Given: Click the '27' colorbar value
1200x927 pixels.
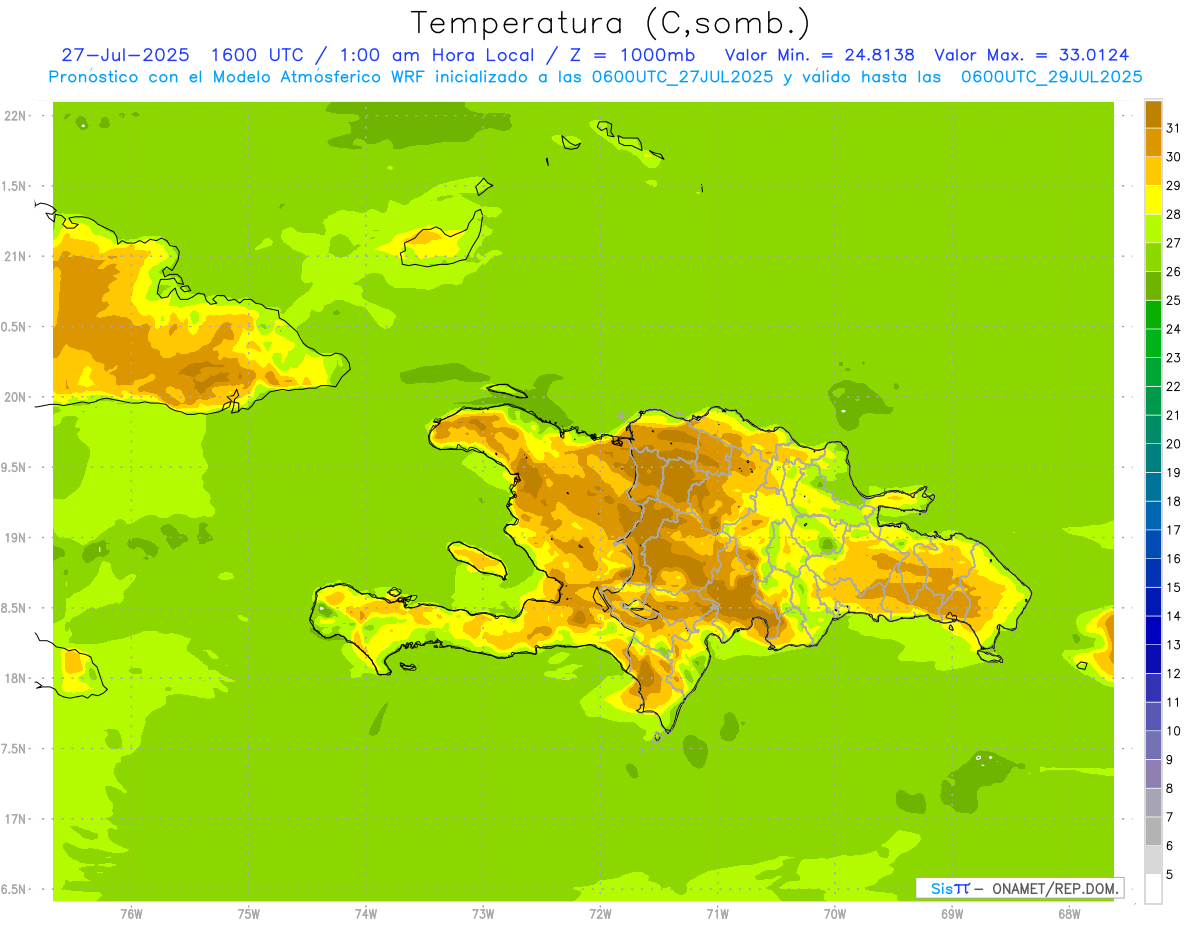Looking at the screenshot, I should pyautogui.click(x=1174, y=243).
